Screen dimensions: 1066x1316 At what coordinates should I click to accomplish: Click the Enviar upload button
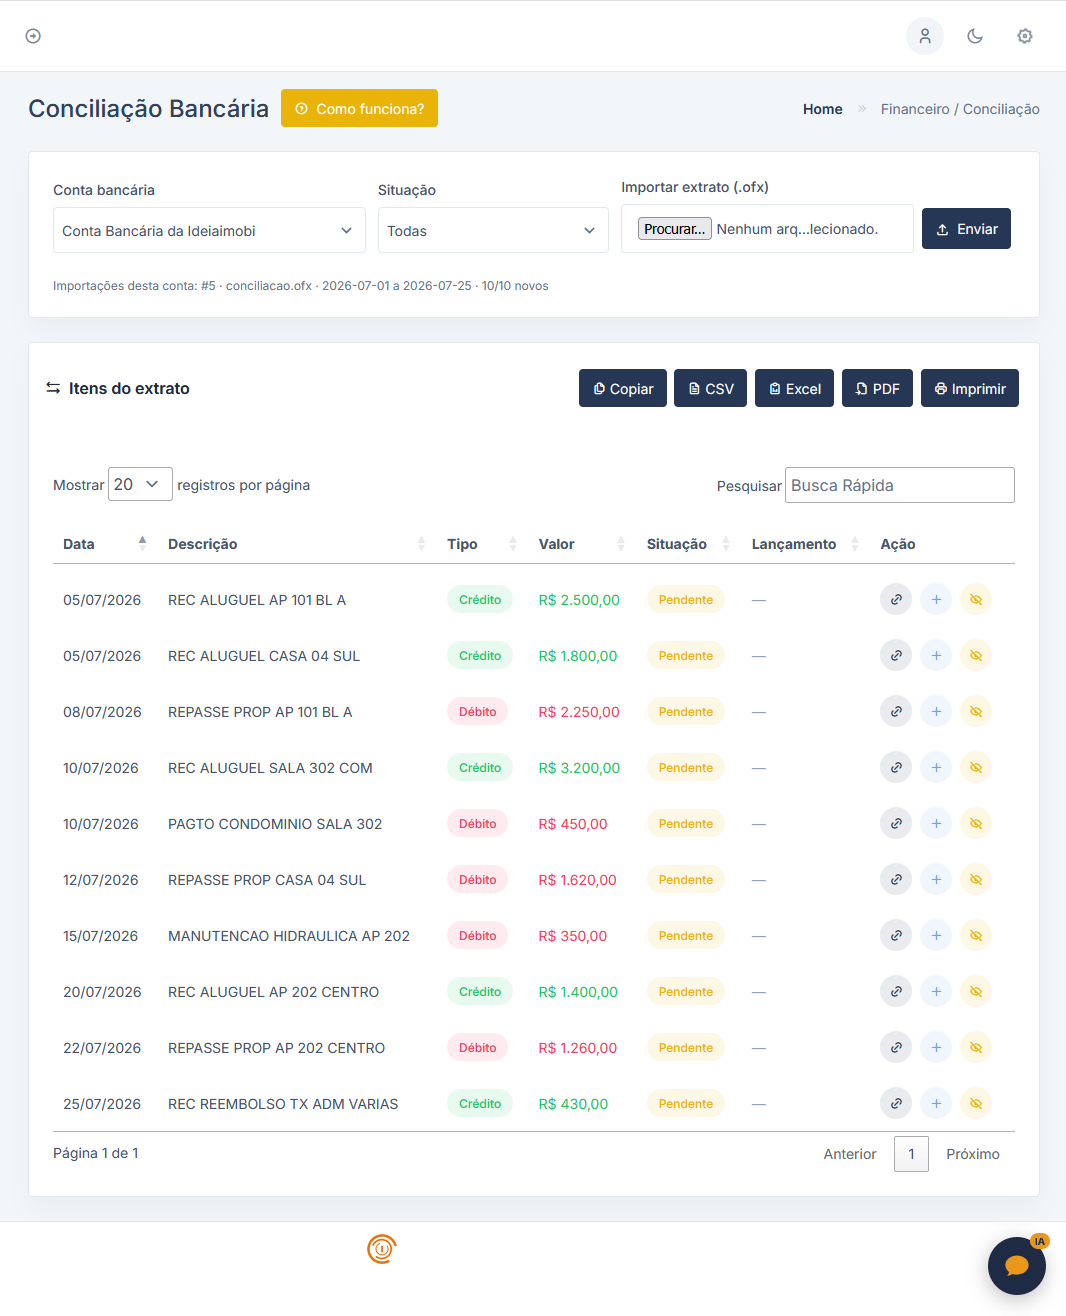pyautogui.click(x=966, y=229)
